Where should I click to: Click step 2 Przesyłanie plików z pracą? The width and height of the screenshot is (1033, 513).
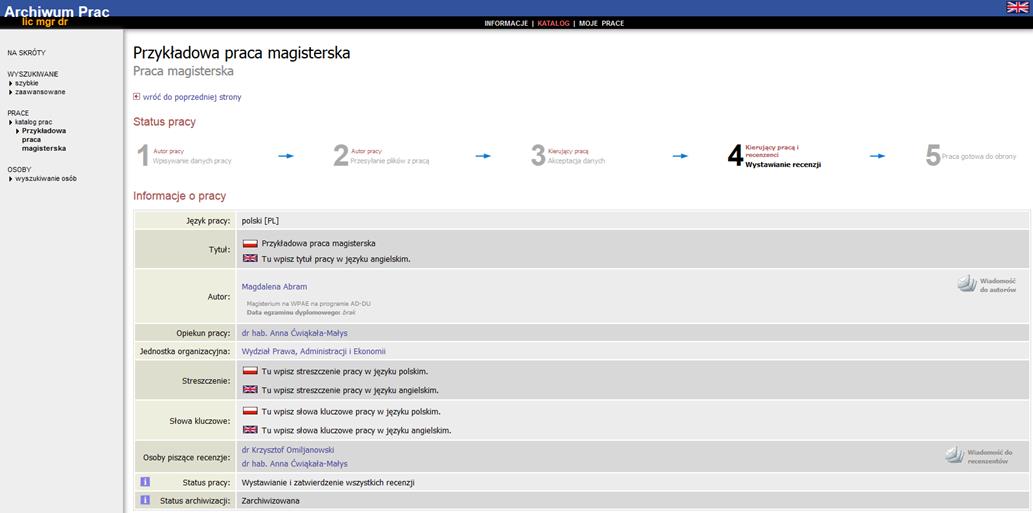coord(381,156)
